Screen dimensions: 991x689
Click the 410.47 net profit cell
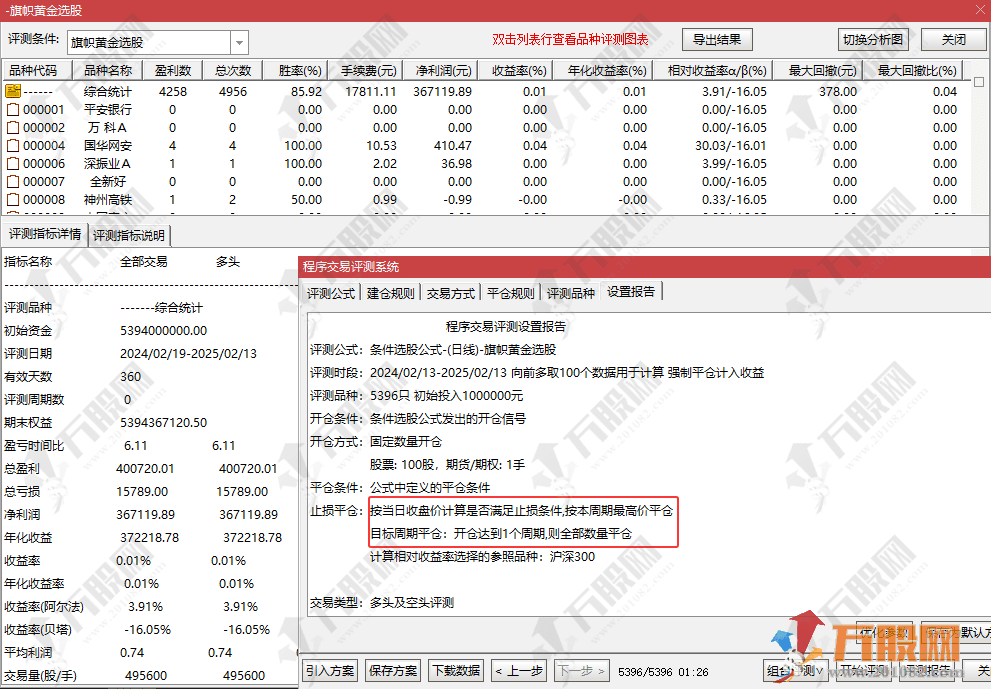(x=453, y=145)
